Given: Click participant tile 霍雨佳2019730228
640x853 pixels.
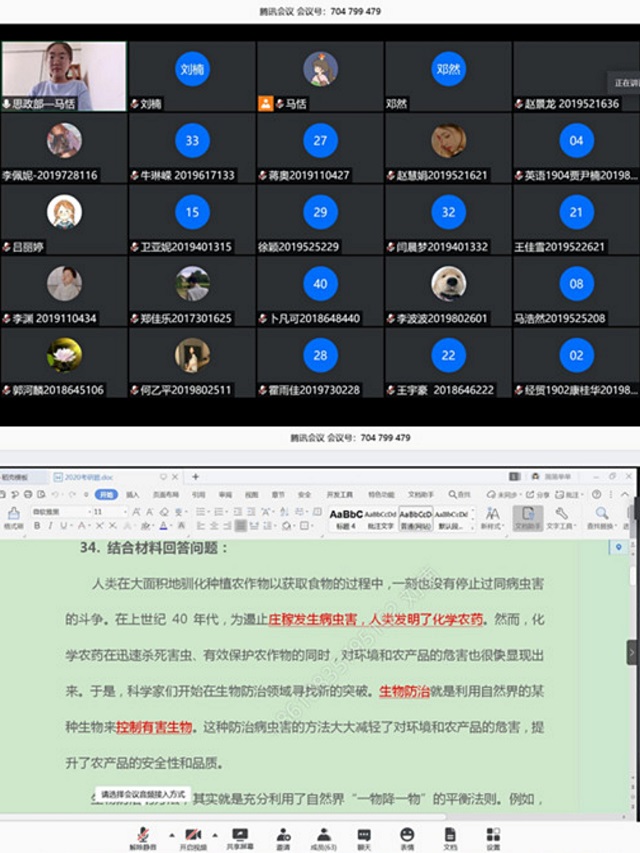Looking at the screenshot, I should point(320,362).
